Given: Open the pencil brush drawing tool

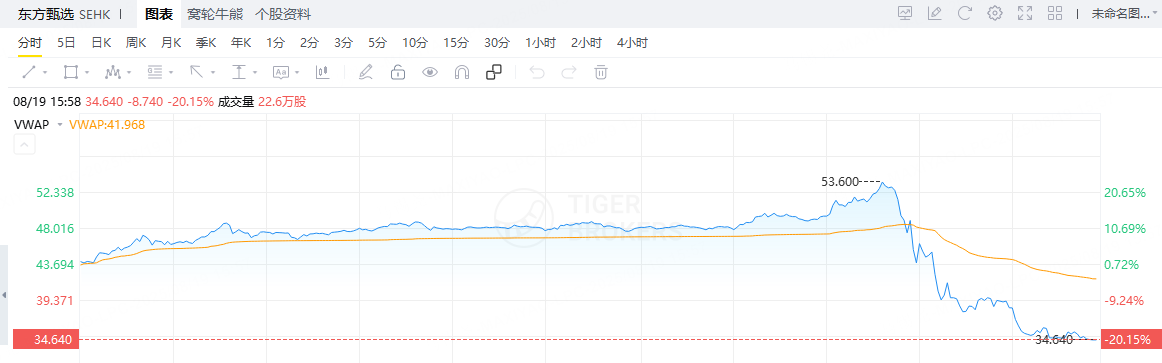Looking at the screenshot, I should [x=365, y=72].
